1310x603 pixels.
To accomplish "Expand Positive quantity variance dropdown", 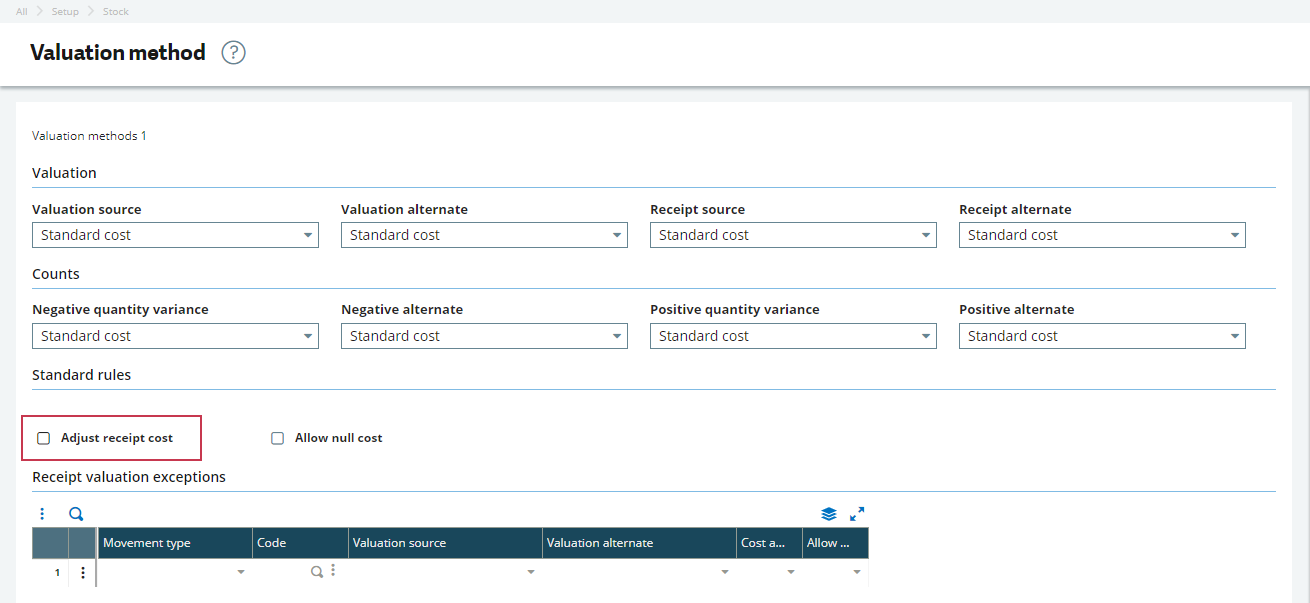I will 793,336.
